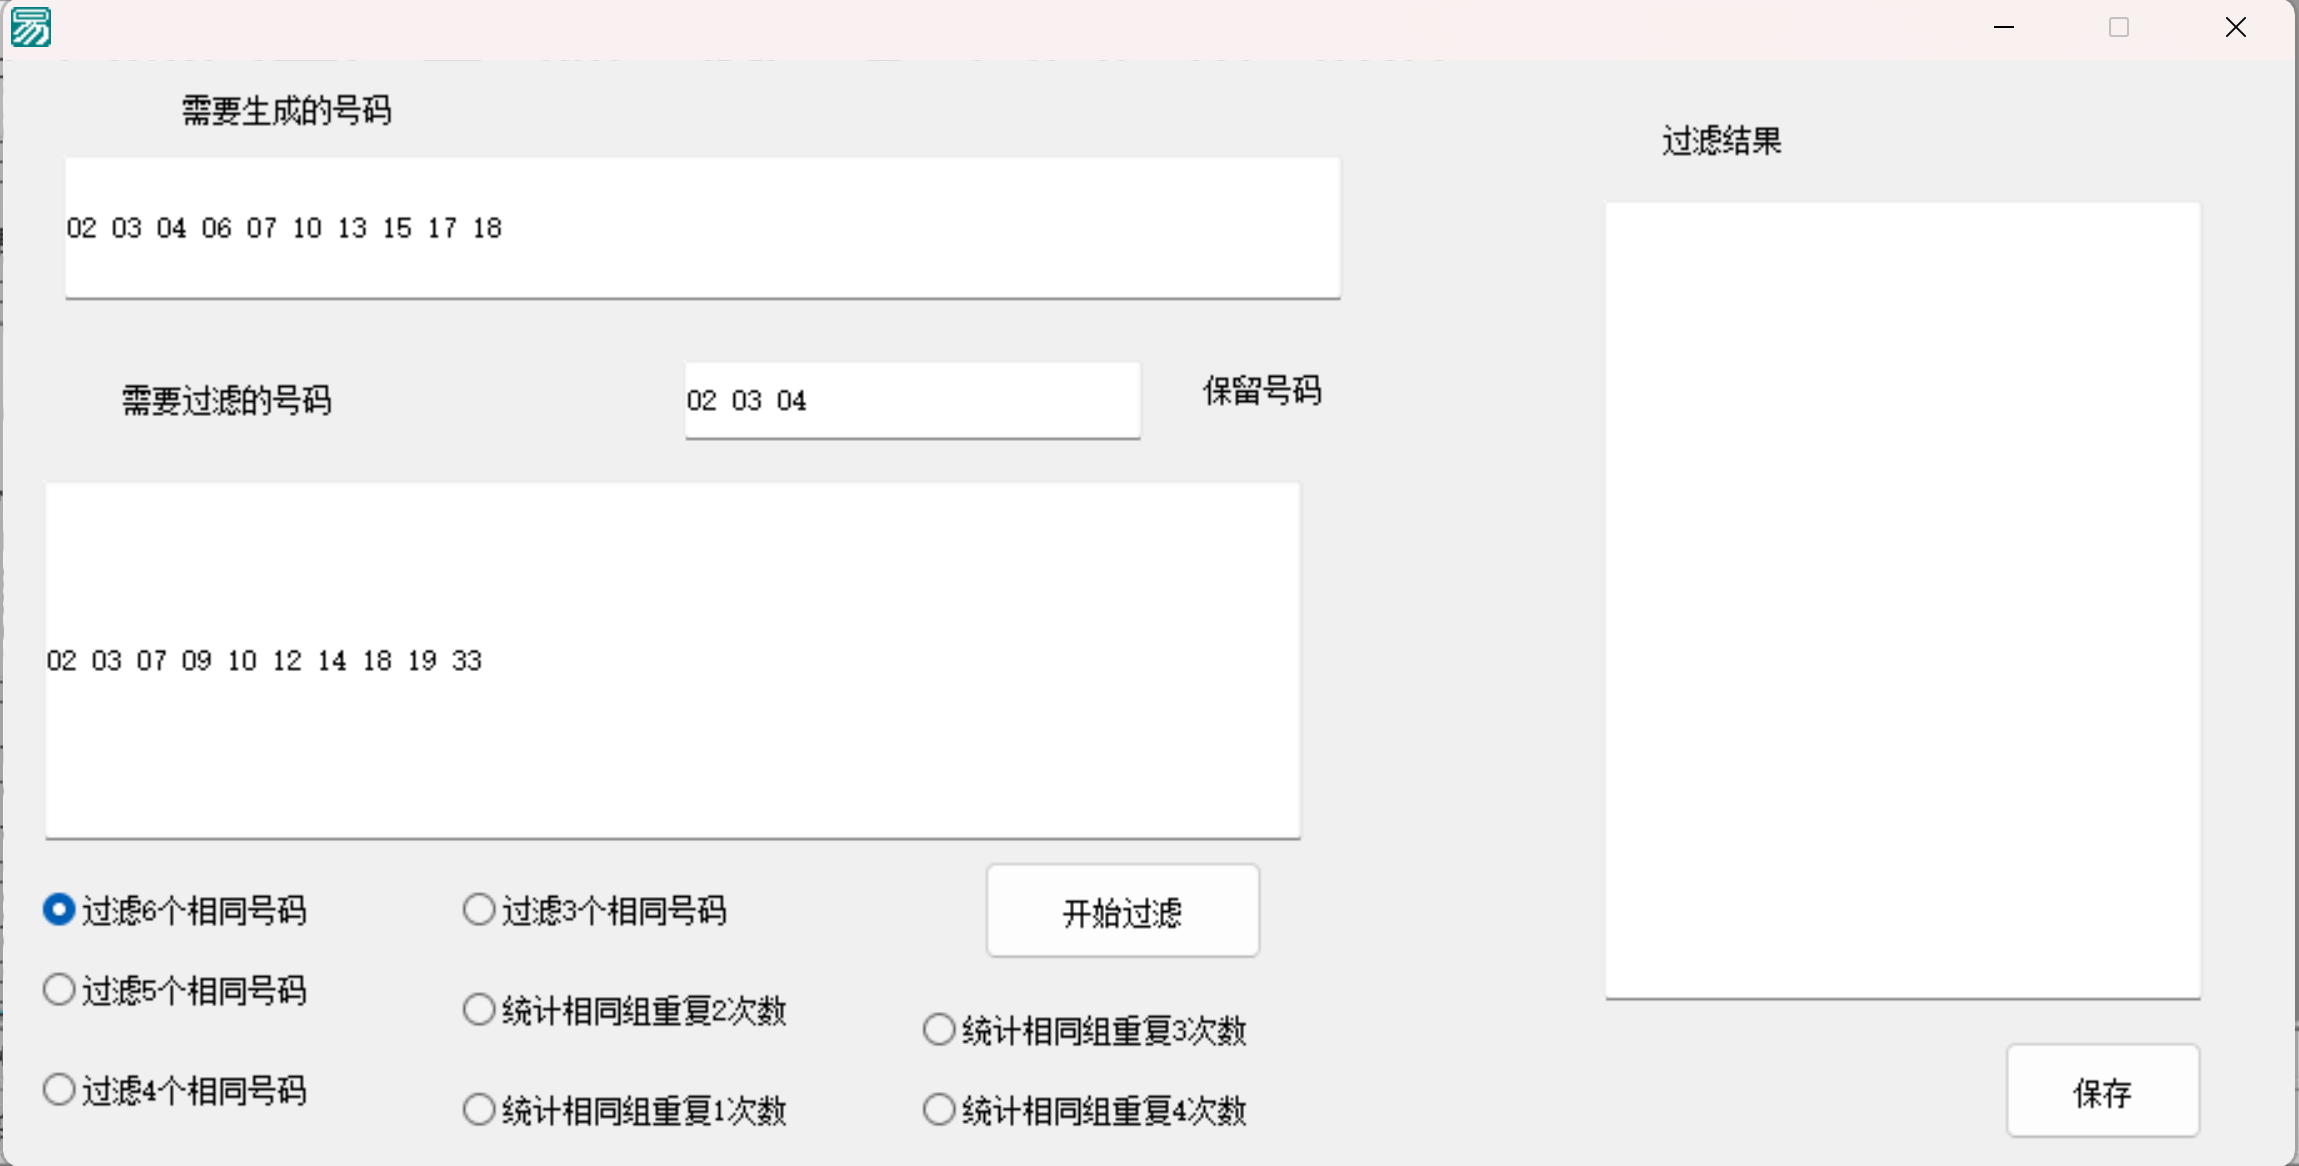This screenshot has height=1166, width=2299.
Task: Select the 过滤3个相同号码 radio button
Action: pyautogui.click(x=479, y=909)
